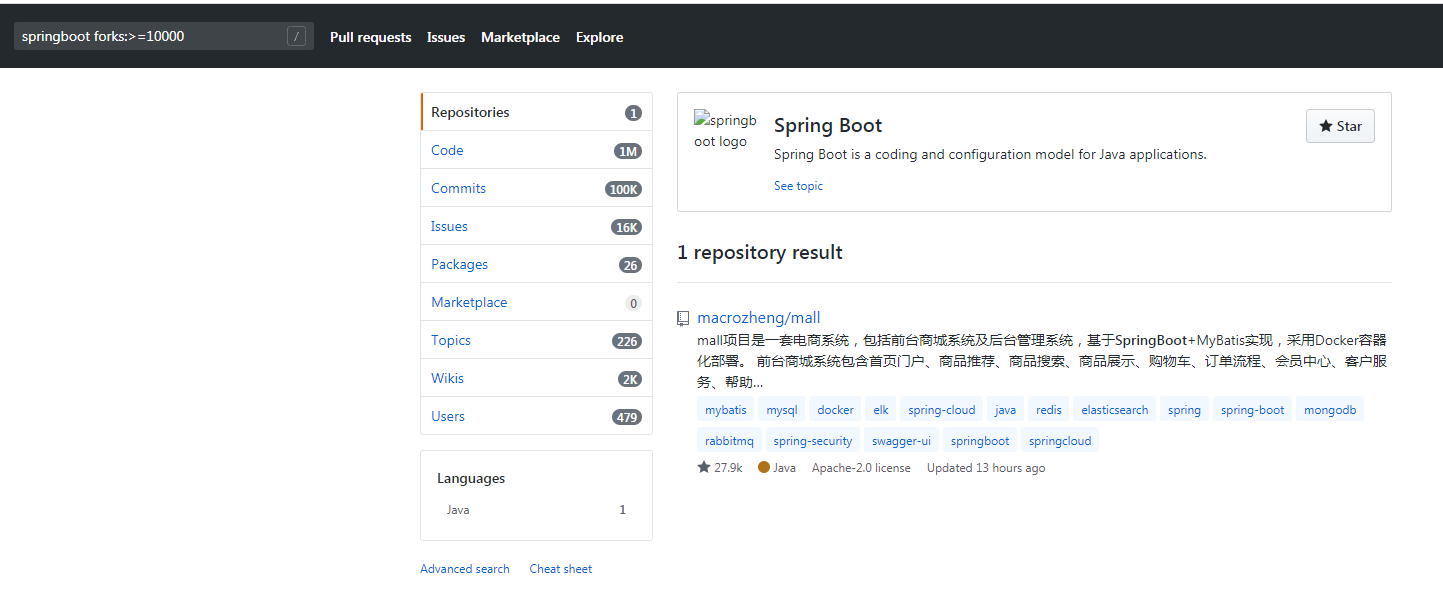Viewport: 1443px width, 603px height.
Task: Click the star icon inside the Star button
Action: 1327,126
